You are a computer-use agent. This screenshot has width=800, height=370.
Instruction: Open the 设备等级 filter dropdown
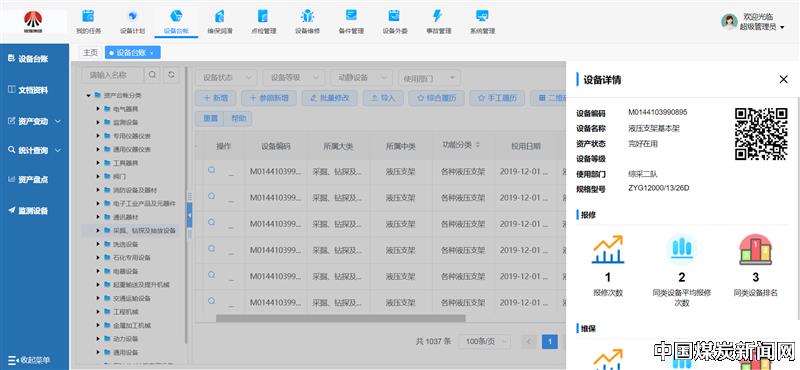click(x=293, y=78)
